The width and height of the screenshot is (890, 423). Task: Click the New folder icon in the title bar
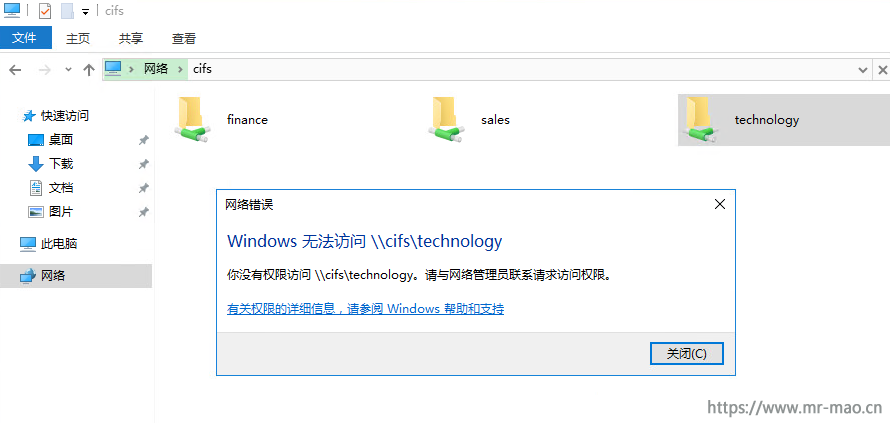(x=68, y=11)
